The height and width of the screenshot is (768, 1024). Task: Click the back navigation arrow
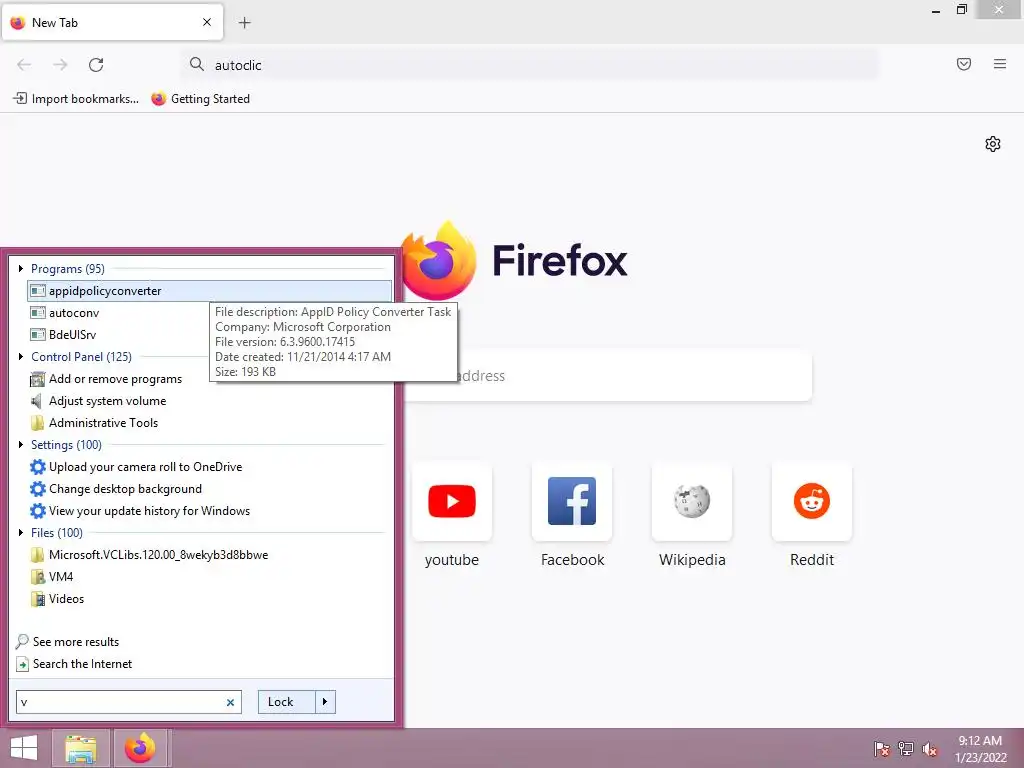click(24, 65)
